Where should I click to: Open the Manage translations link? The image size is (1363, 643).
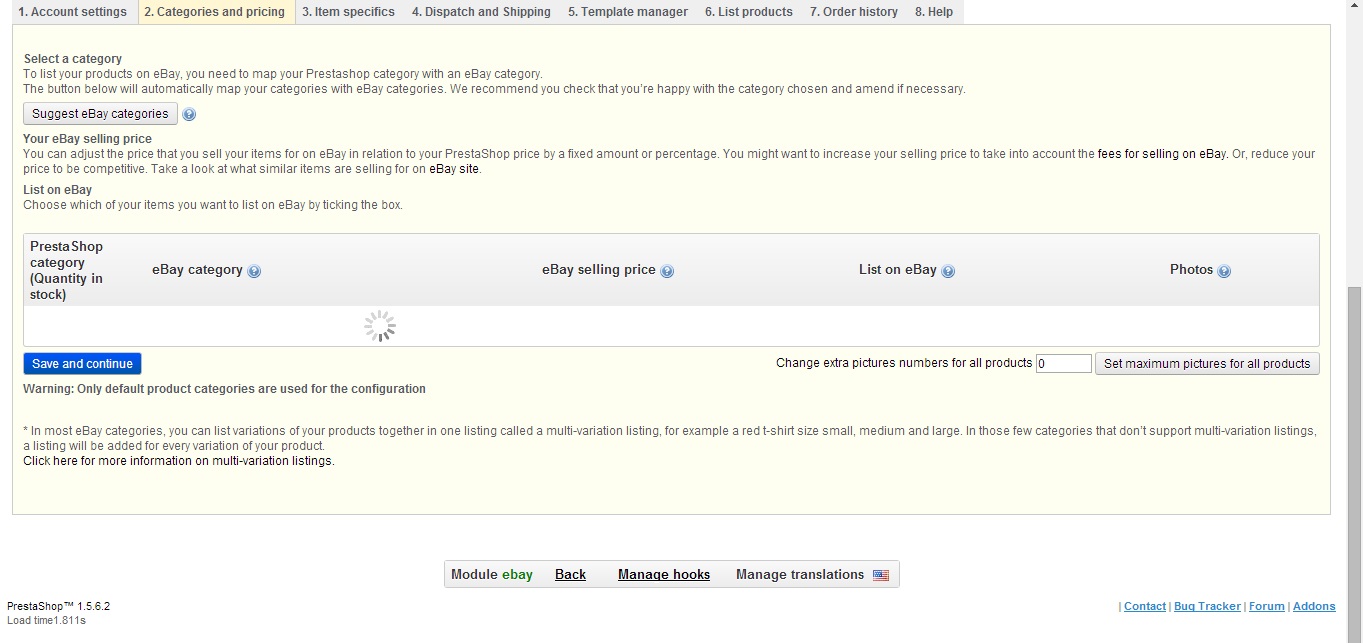click(x=800, y=574)
